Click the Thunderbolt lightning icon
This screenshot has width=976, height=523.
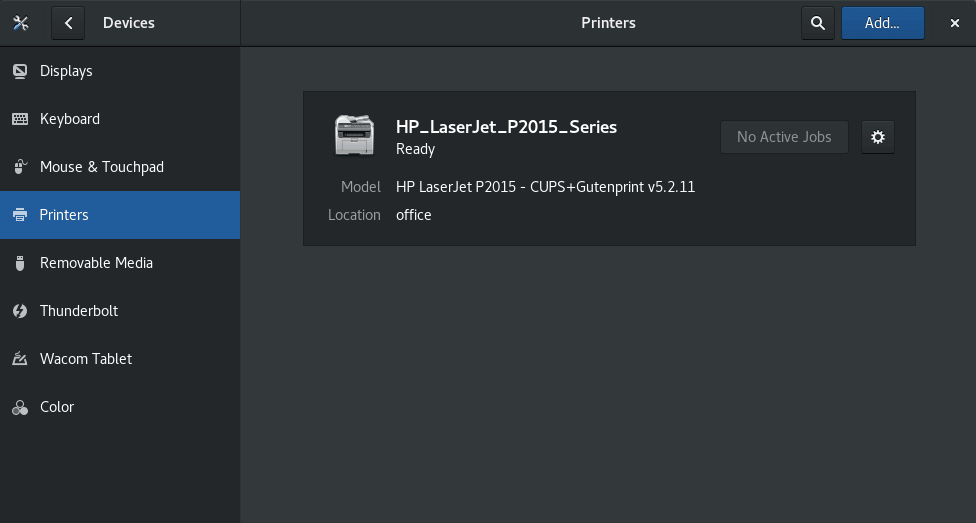pos(20,311)
